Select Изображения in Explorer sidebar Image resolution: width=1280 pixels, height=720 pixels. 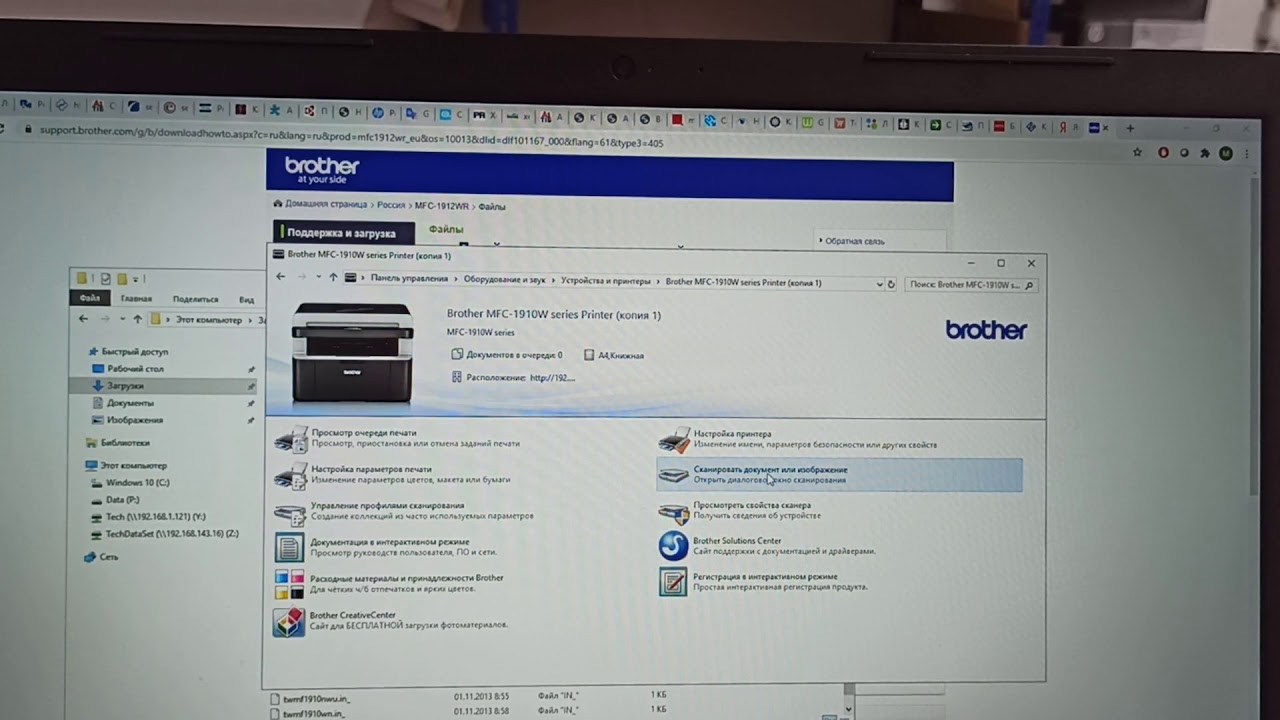coord(134,420)
